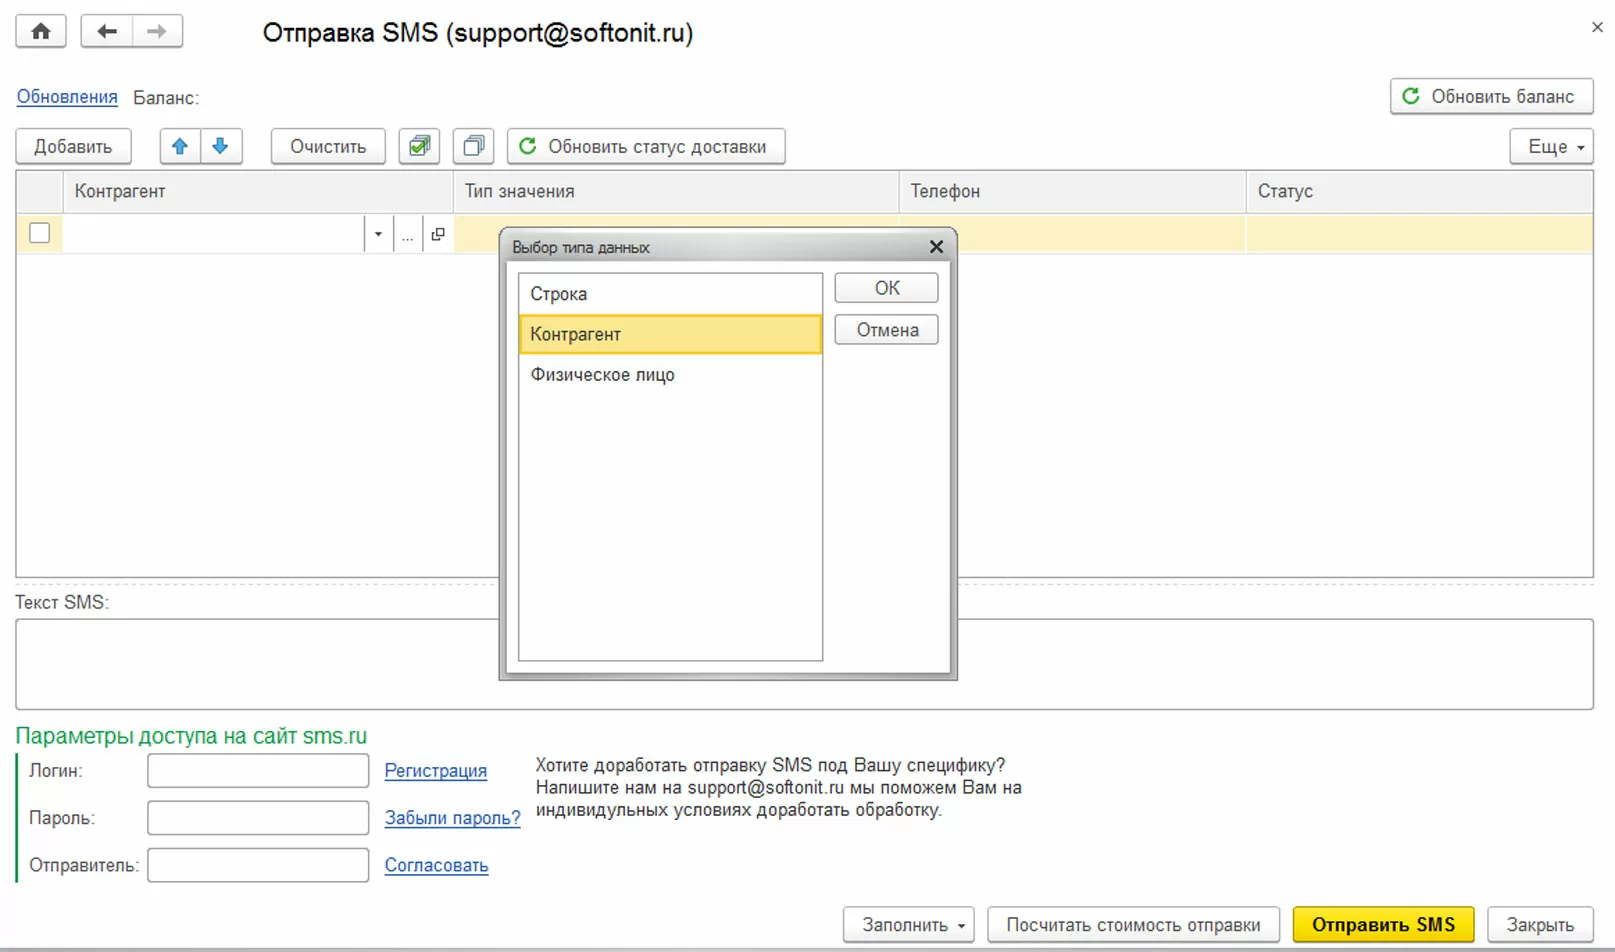This screenshot has height=952, width=1615.
Task: Click the check all rows icon
Action: (420, 146)
